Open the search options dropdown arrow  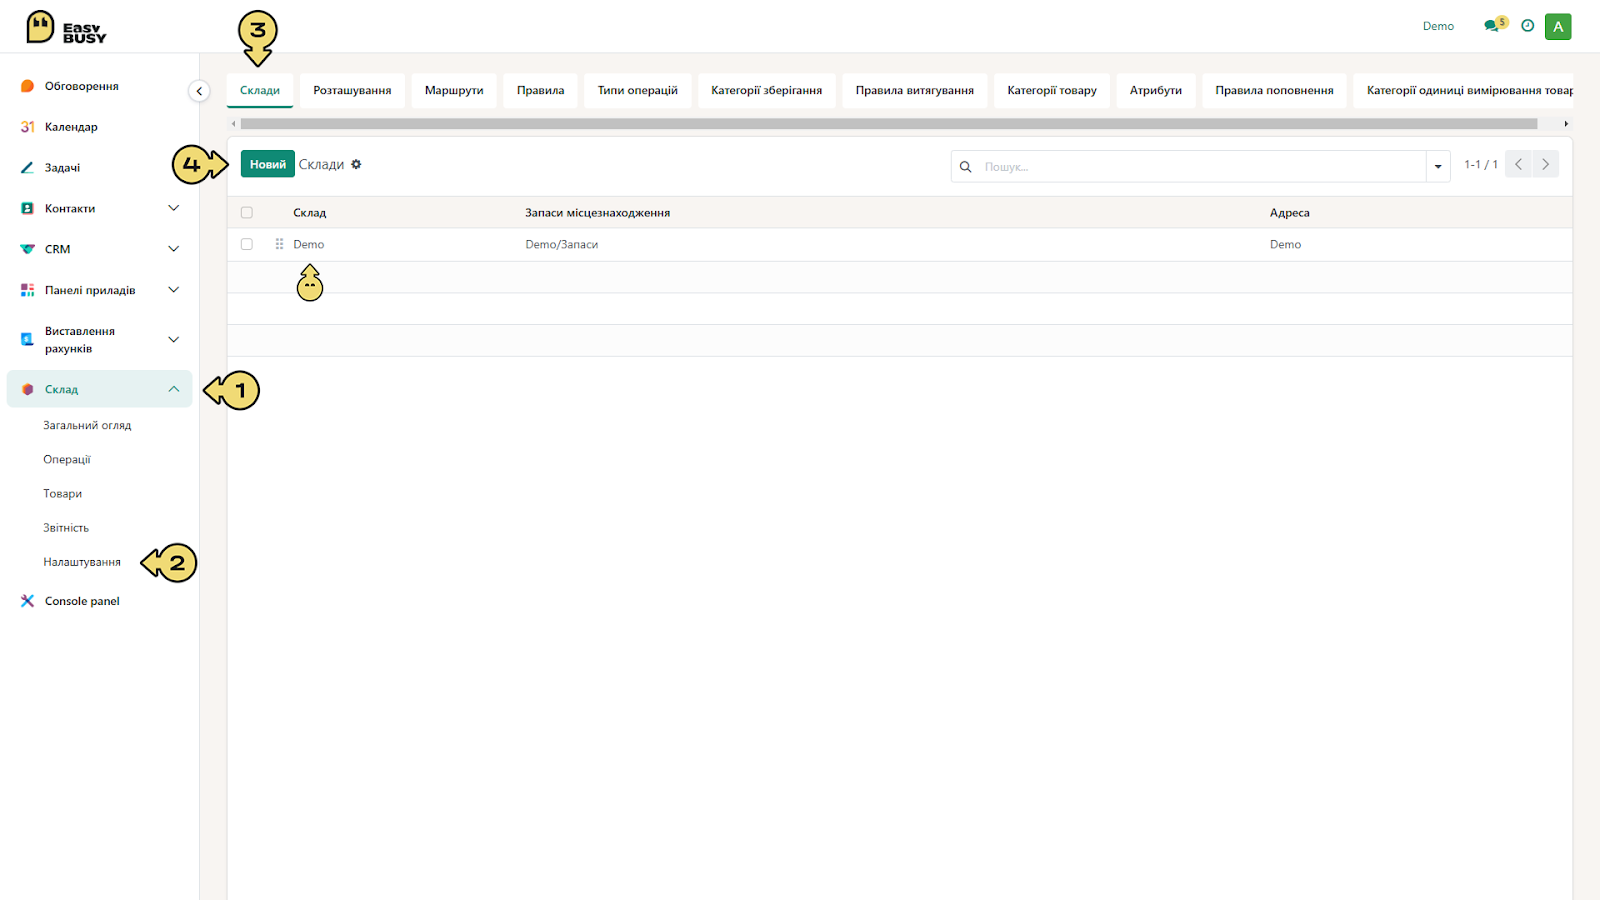(x=1438, y=166)
